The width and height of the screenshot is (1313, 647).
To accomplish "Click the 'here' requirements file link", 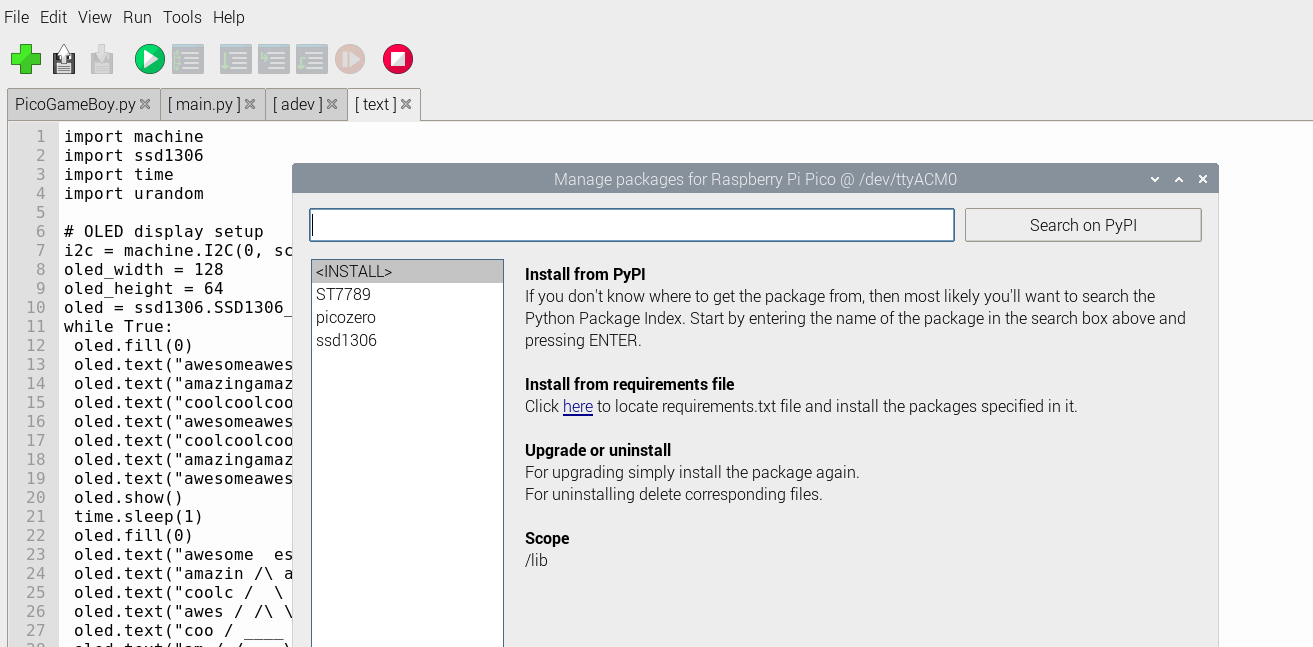I will tap(578, 406).
